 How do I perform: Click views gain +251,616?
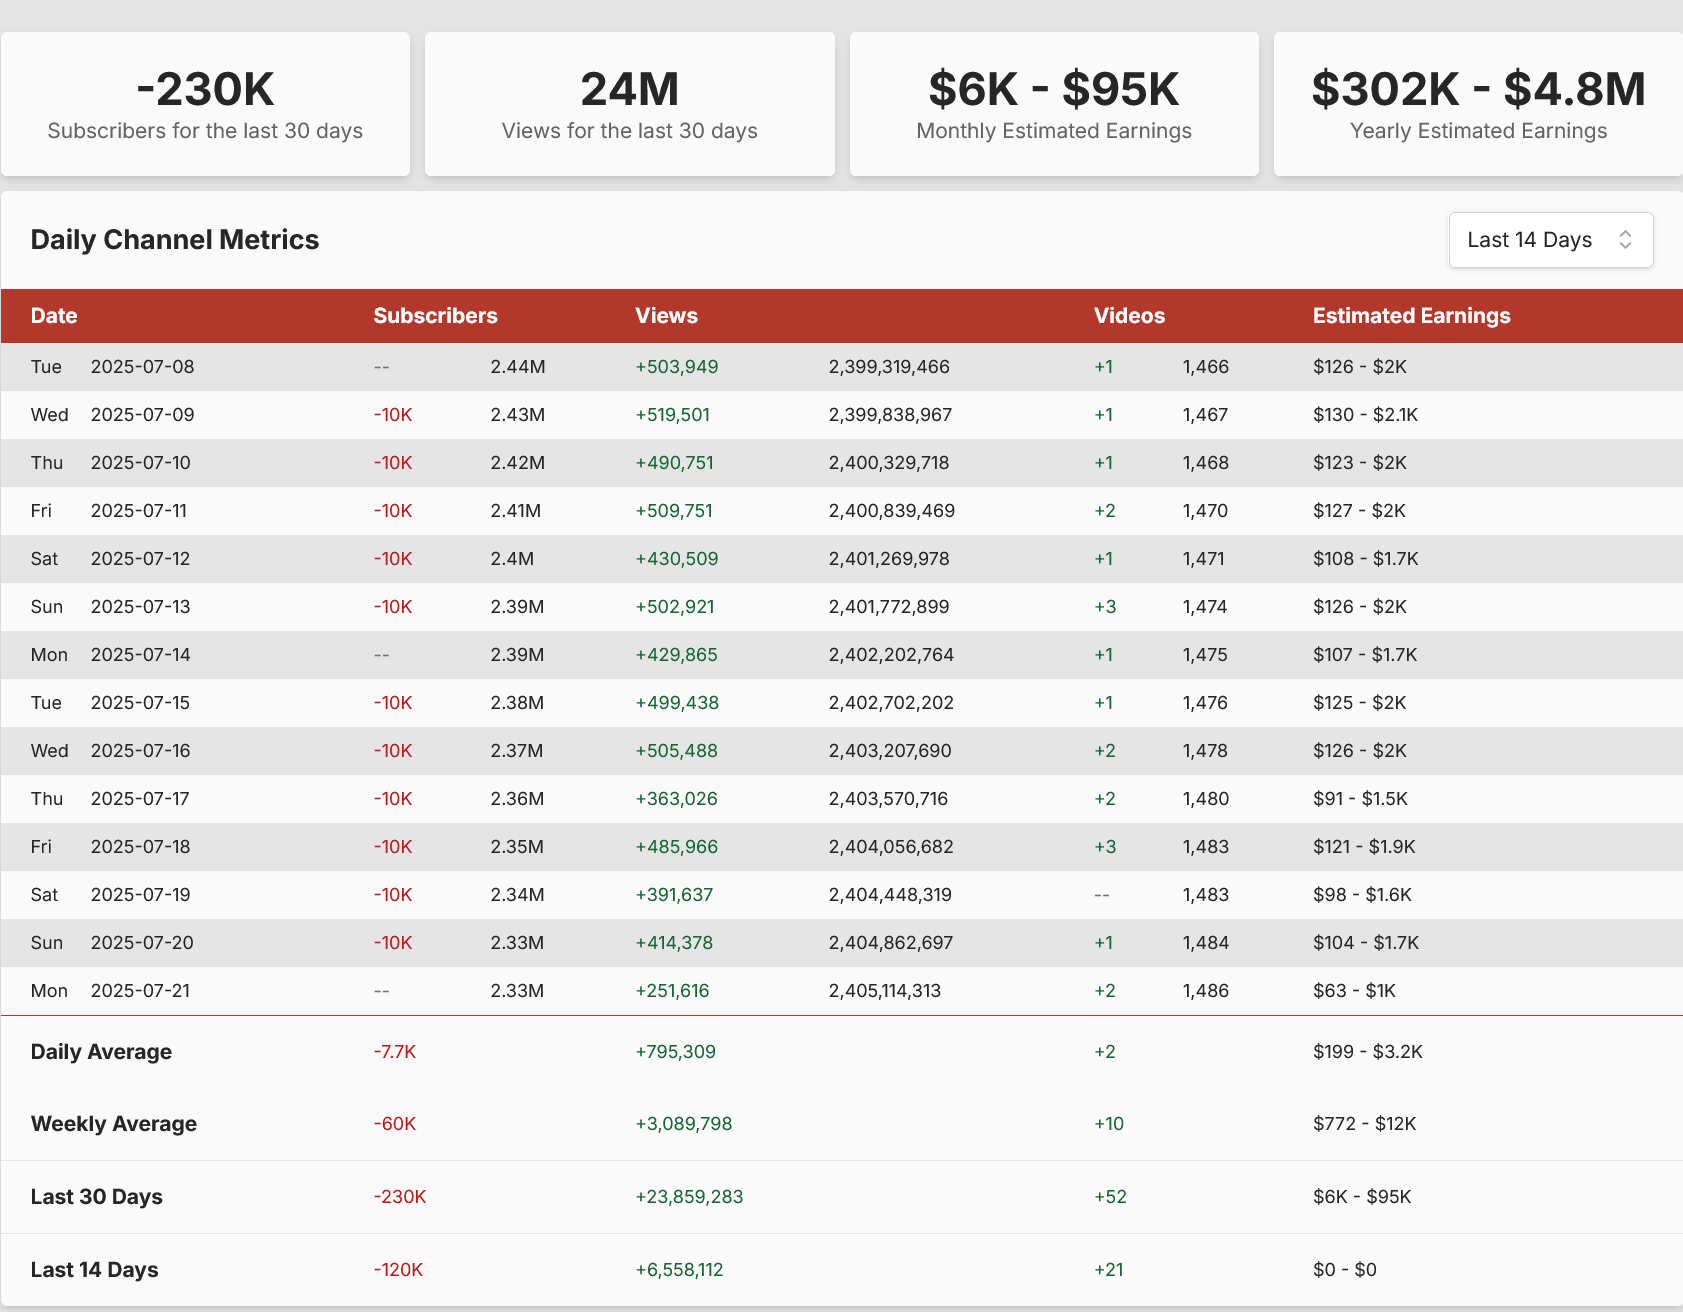(x=672, y=991)
